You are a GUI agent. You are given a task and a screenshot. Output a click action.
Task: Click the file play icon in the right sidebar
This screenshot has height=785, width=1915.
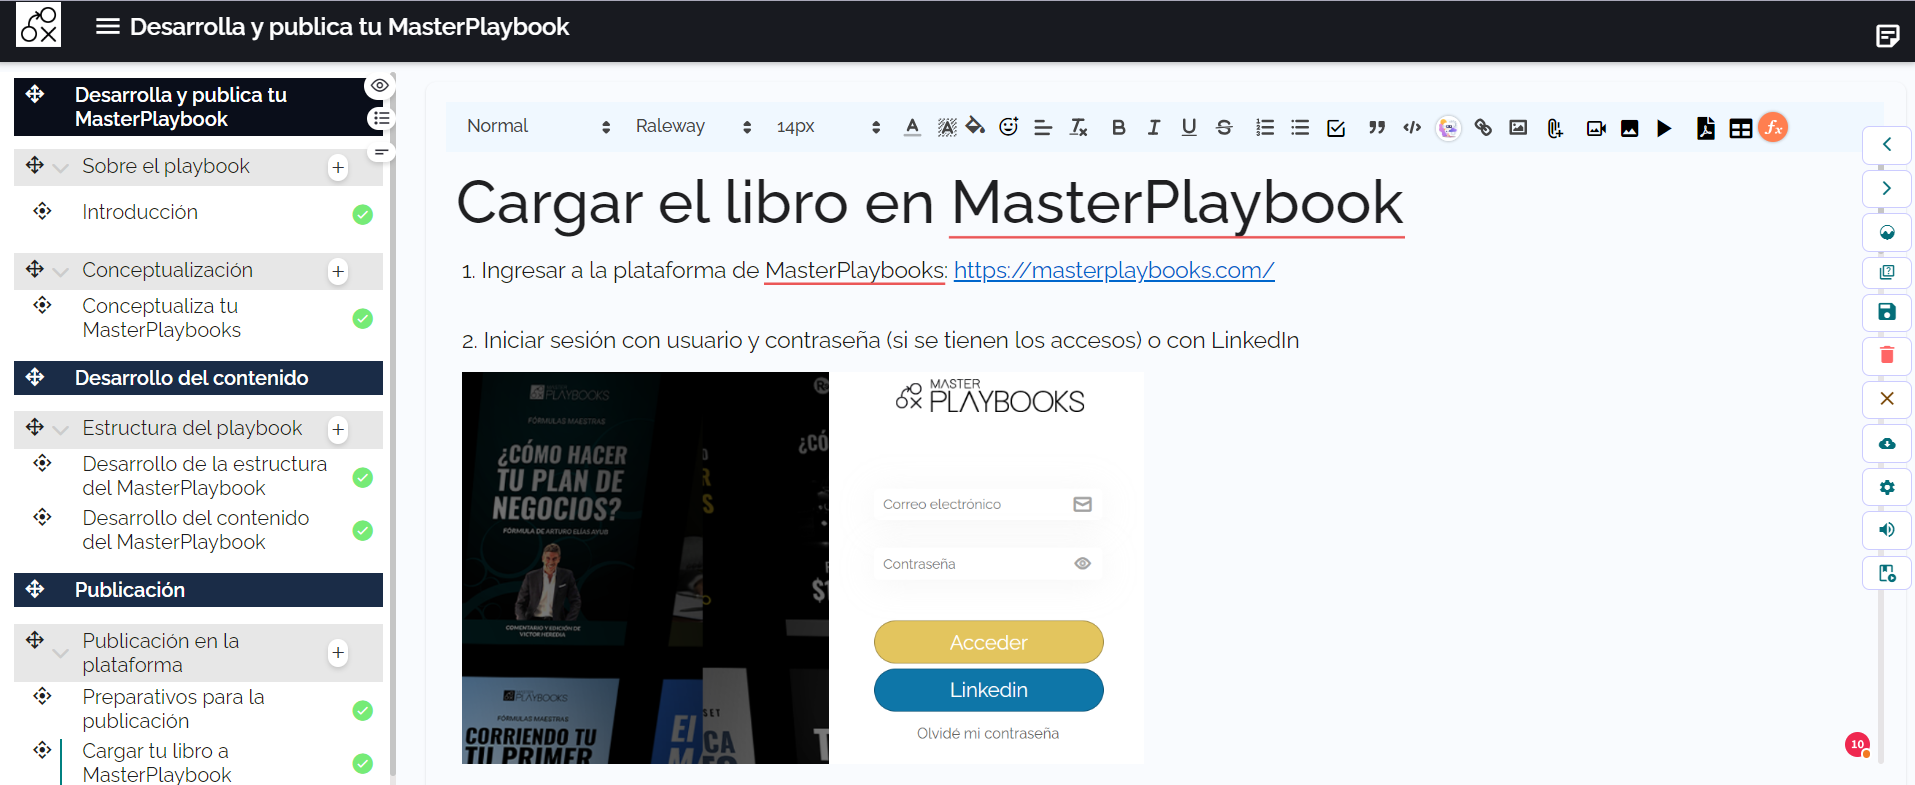pyautogui.click(x=1887, y=573)
